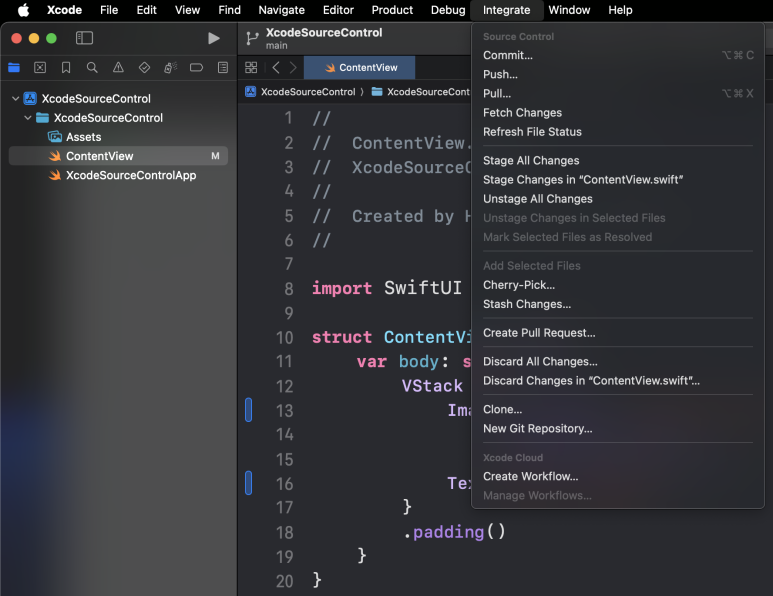The image size is (773, 596).
Task: Choose Cherry-Pick… menu item
Action: [x=618, y=285]
